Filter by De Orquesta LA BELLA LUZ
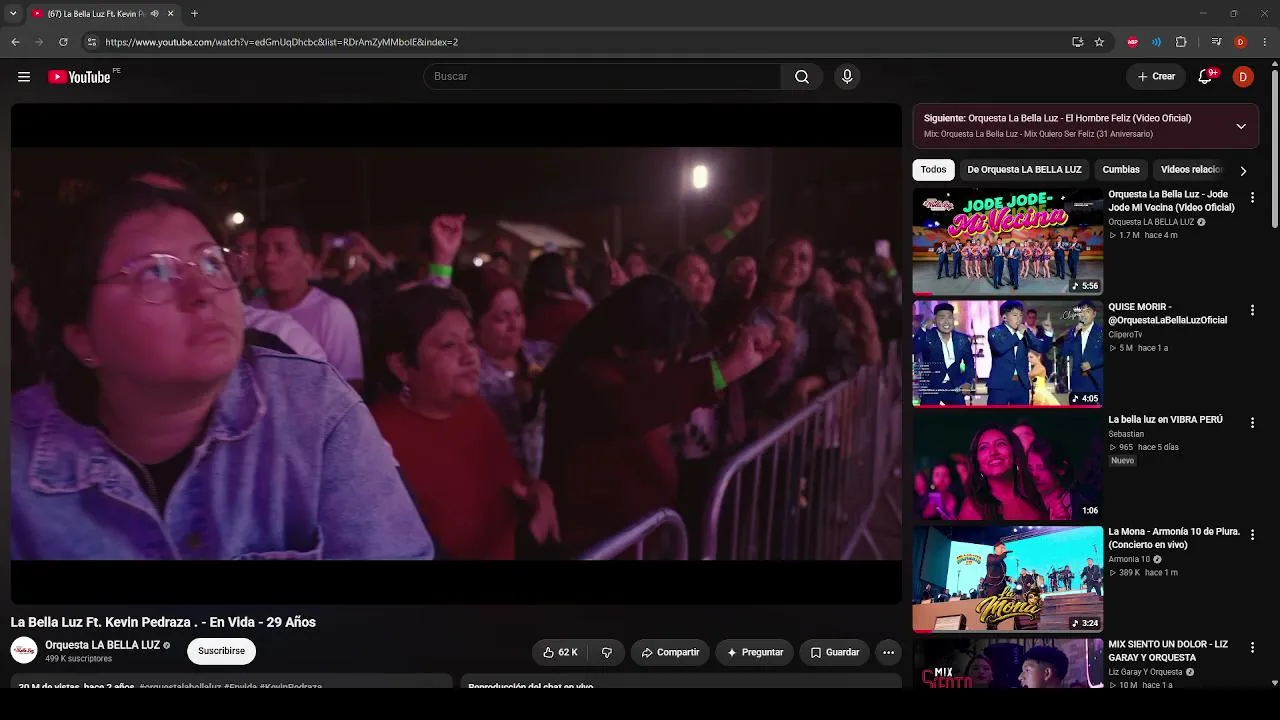The height and width of the screenshot is (720, 1280). coord(1024,170)
